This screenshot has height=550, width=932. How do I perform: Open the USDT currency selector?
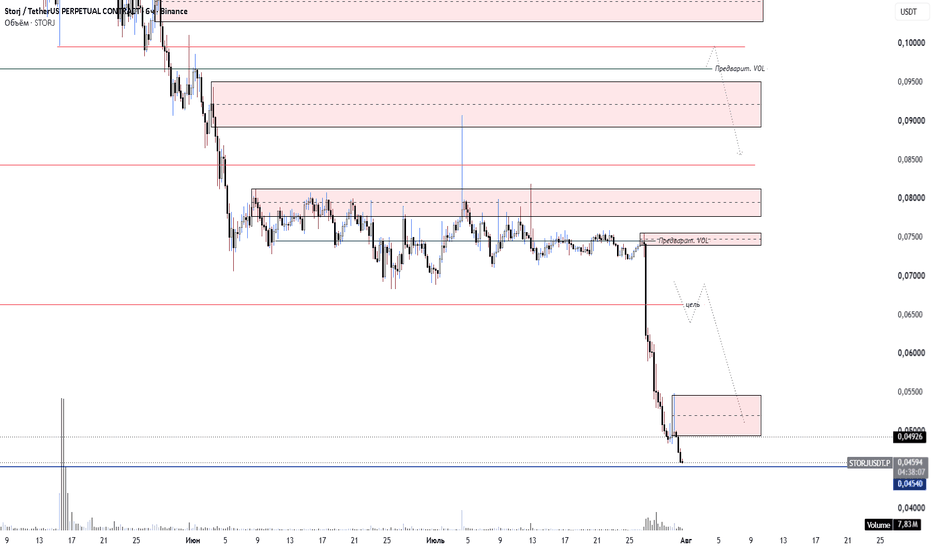coord(908,12)
